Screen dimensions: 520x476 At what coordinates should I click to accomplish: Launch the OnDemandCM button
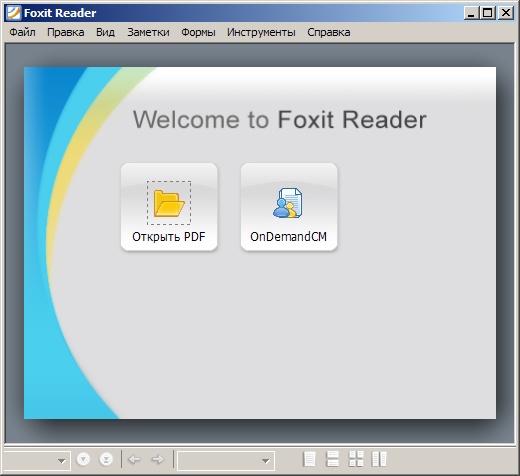pyautogui.click(x=289, y=207)
